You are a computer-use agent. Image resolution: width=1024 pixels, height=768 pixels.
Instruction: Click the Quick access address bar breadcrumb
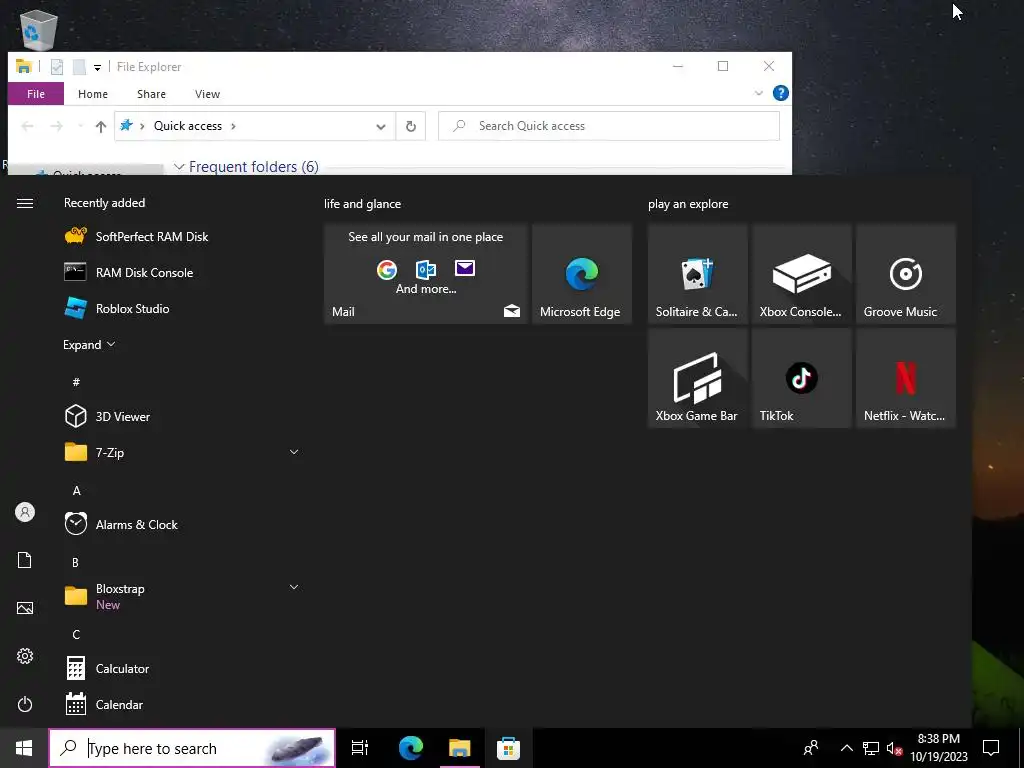187,126
